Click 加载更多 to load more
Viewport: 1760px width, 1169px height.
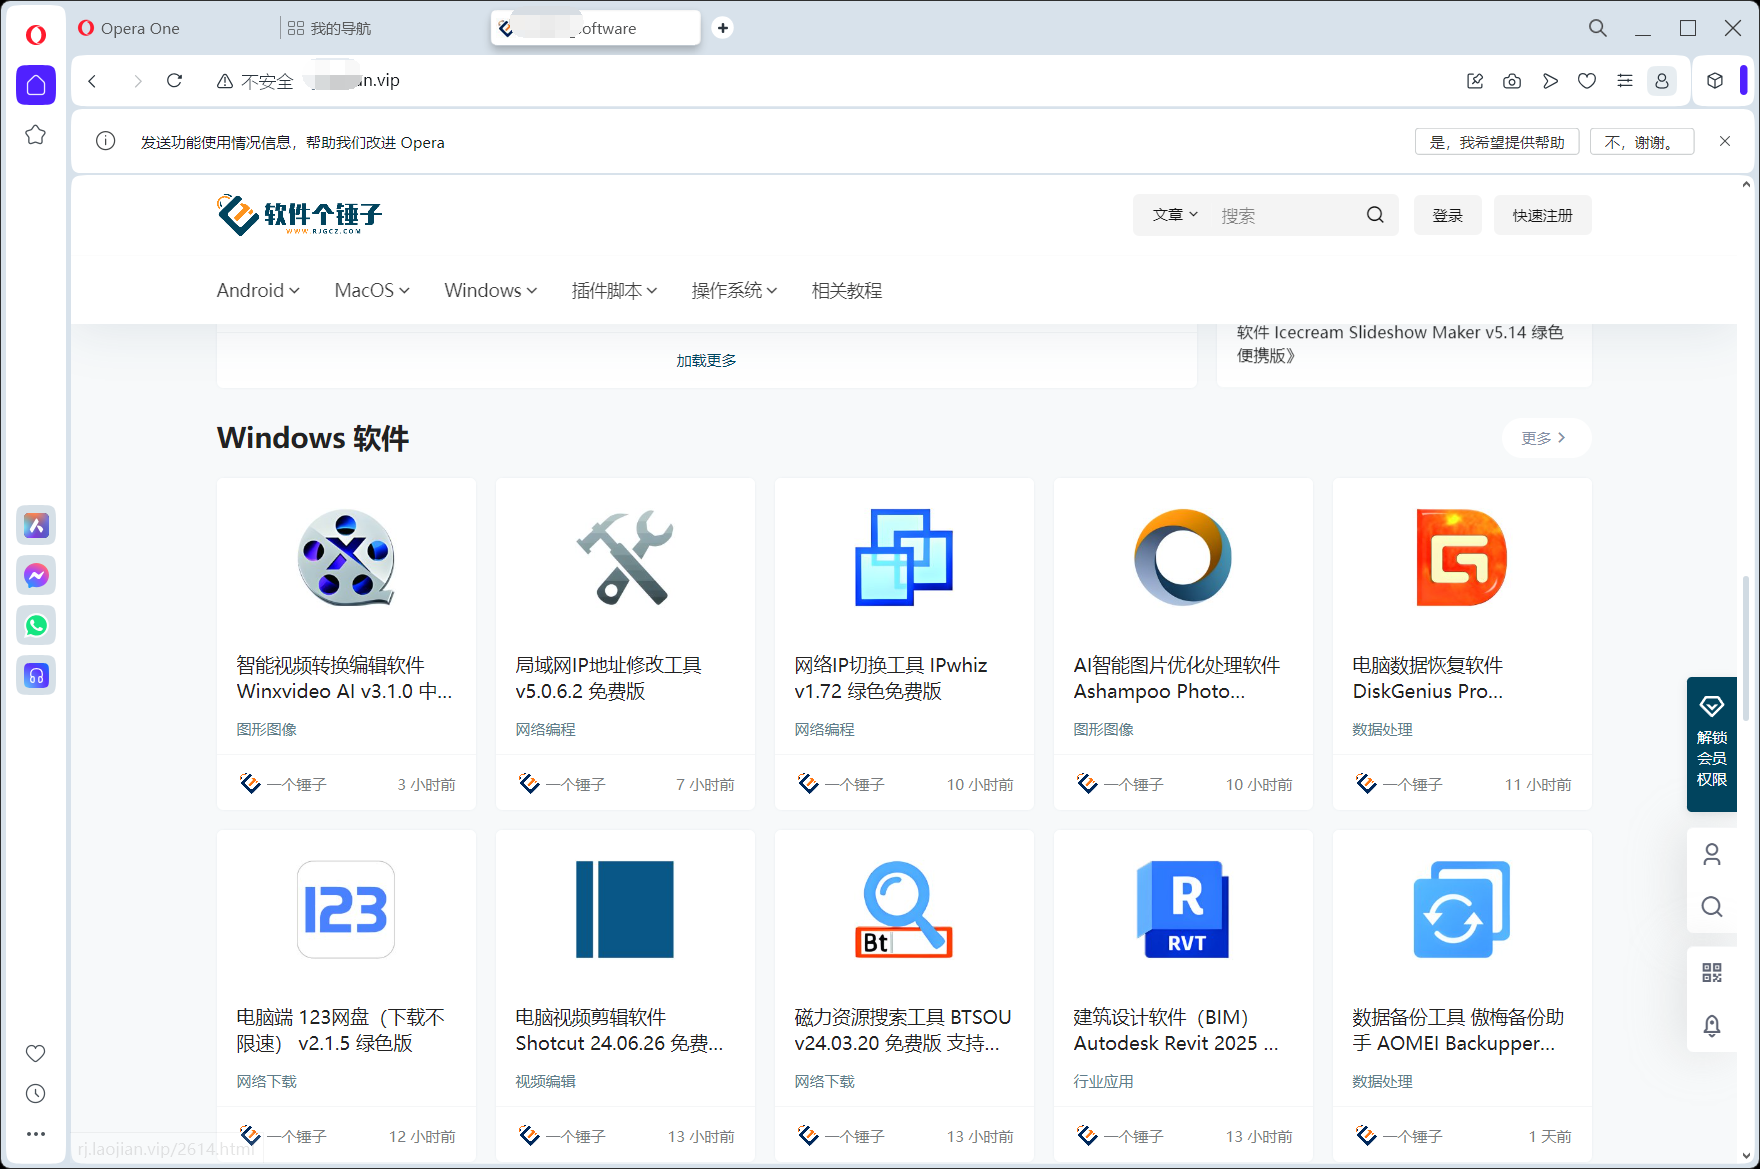706,360
